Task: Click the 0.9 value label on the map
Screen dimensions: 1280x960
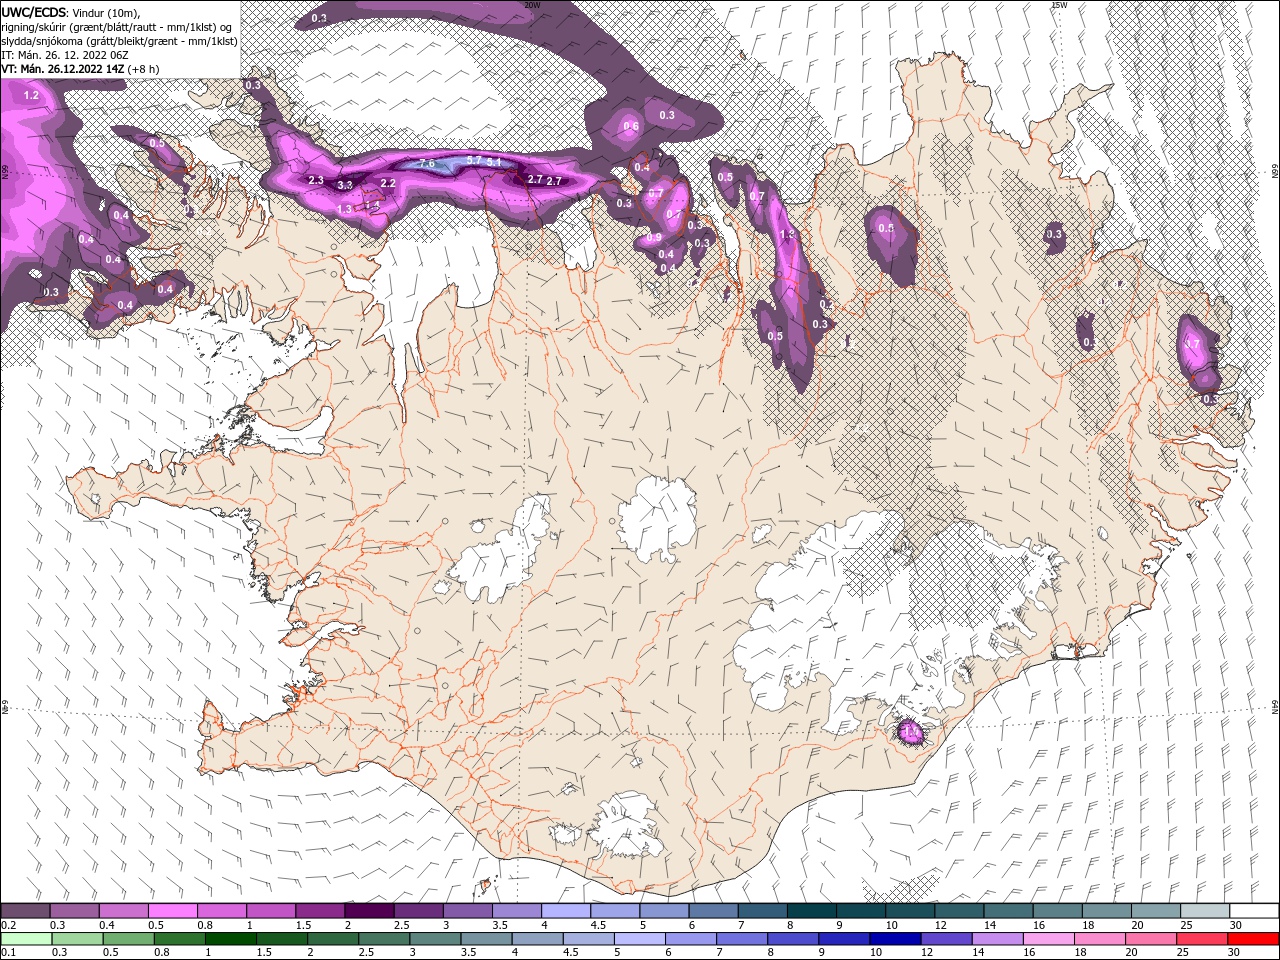Action: coord(654,238)
